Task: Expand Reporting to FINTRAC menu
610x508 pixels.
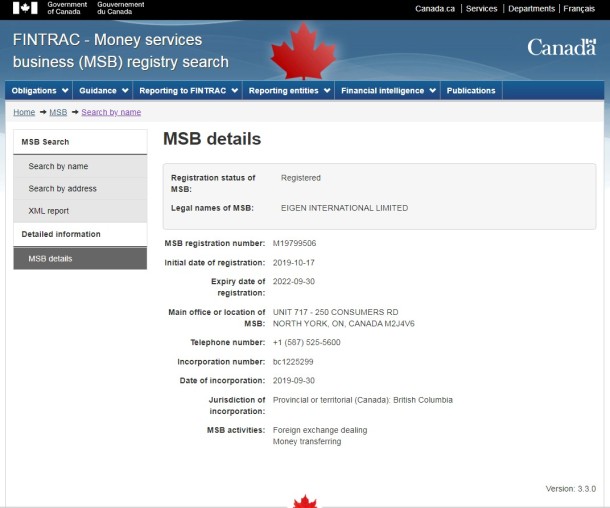Action: [189, 91]
